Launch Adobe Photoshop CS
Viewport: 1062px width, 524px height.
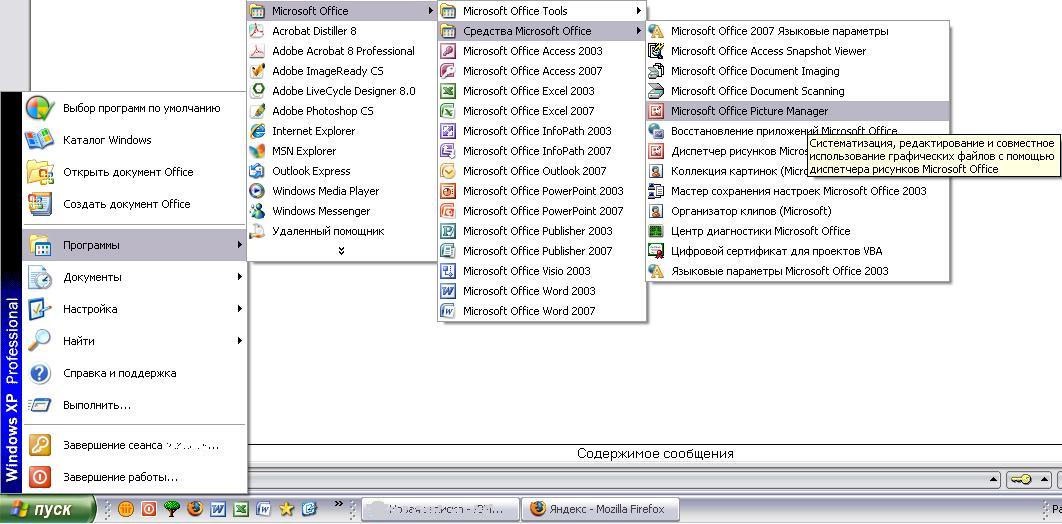point(341,111)
